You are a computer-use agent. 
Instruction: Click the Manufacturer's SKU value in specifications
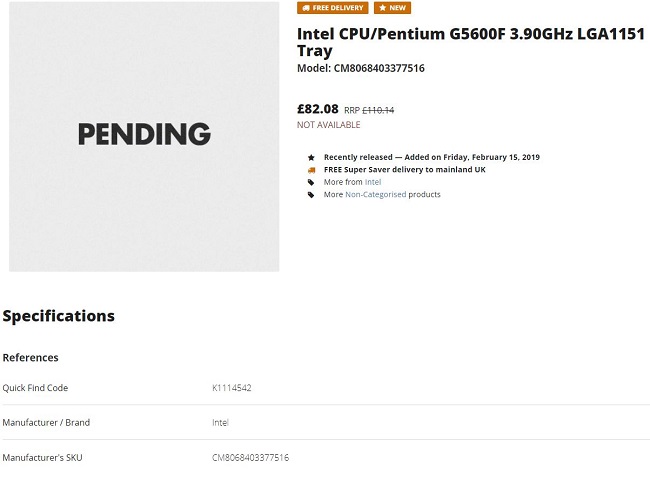point(250,457)
